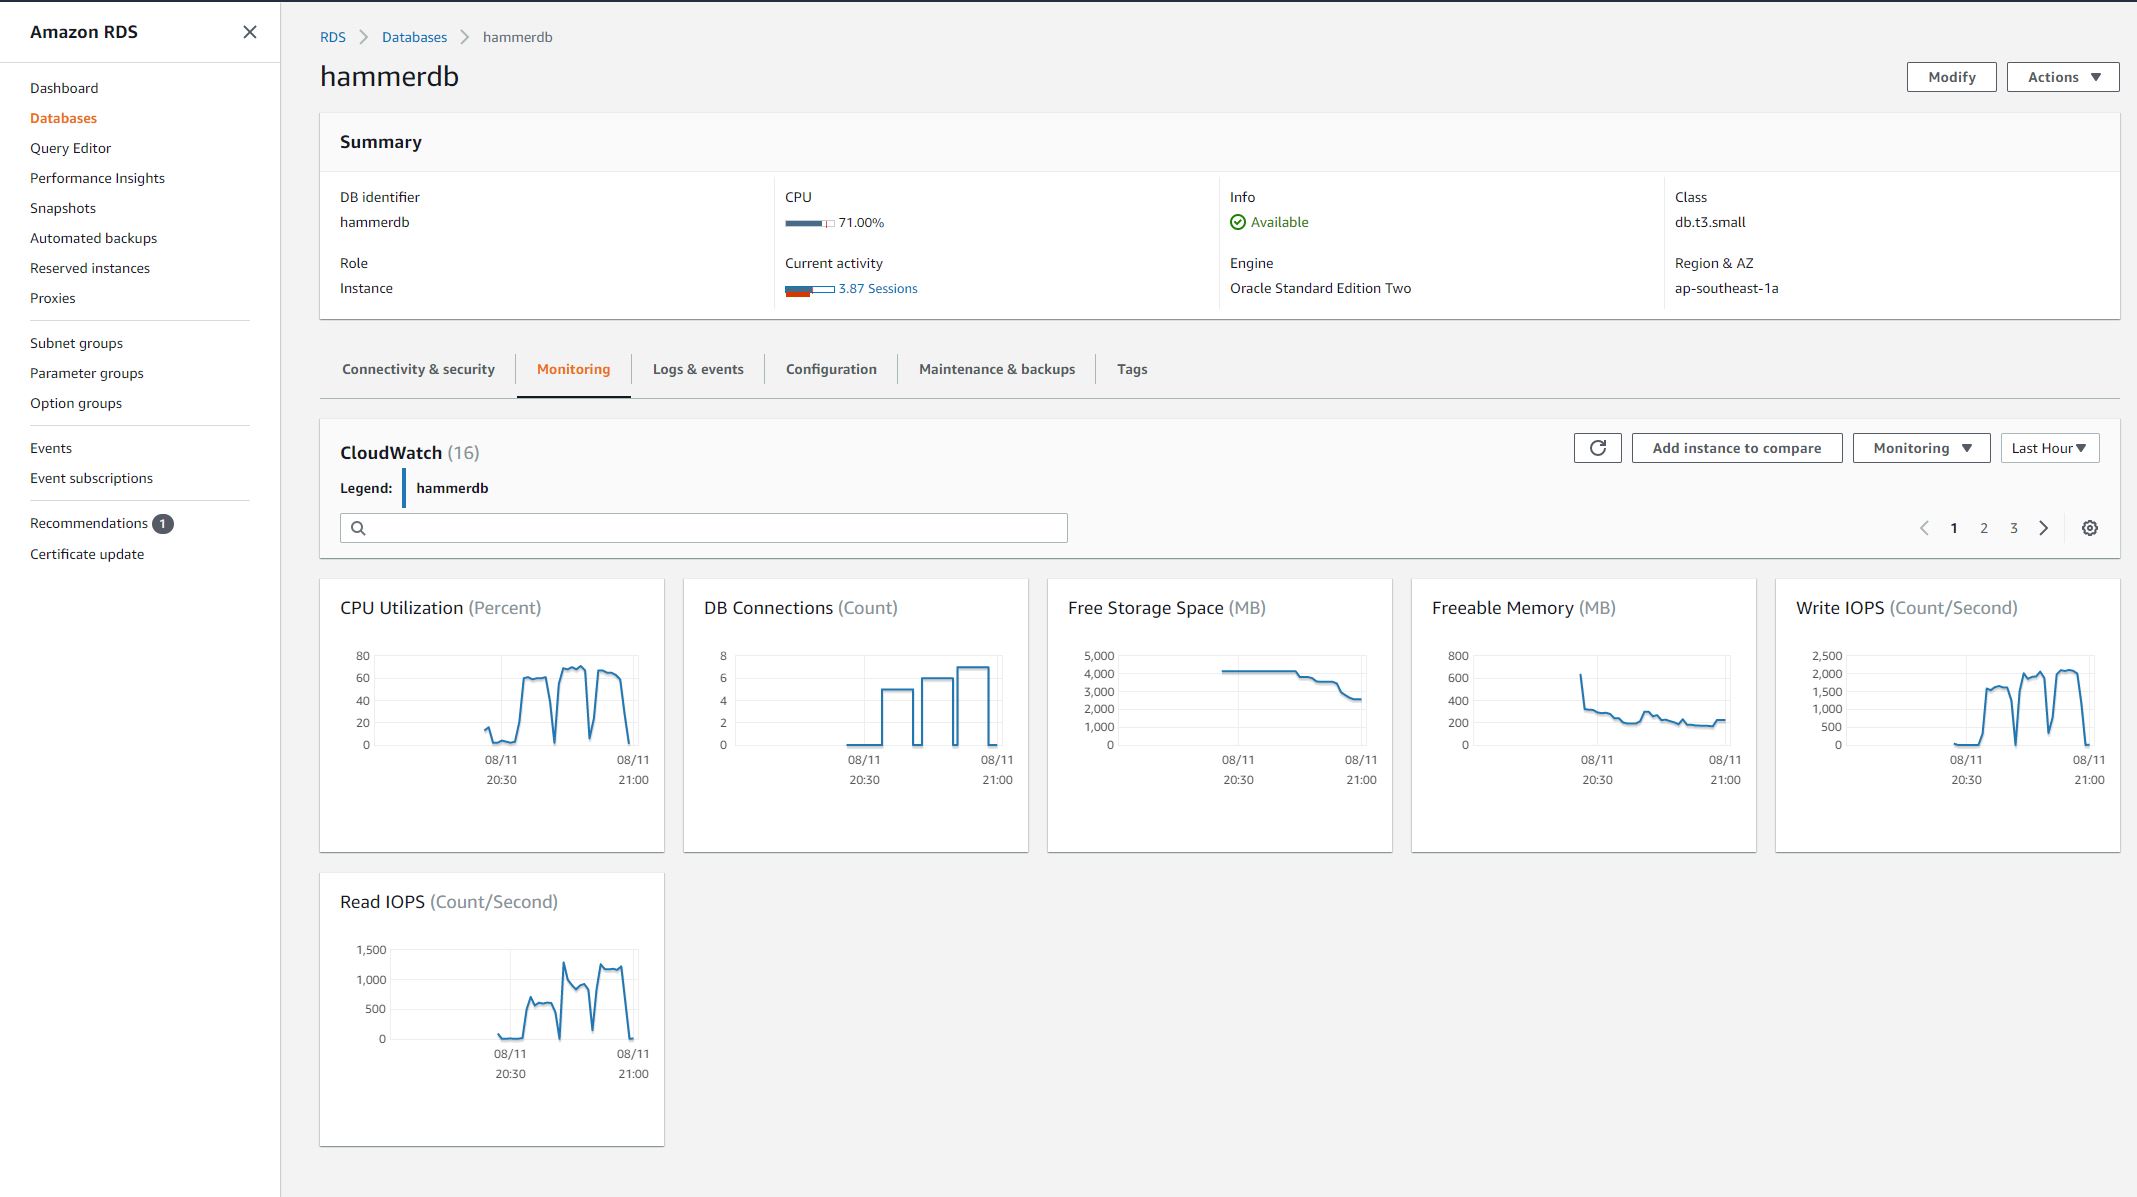The width and height of the screenshot is (2137, 1197).
Task: Click the breadcrumb chevron after RDS
Action: click(363, 37)
